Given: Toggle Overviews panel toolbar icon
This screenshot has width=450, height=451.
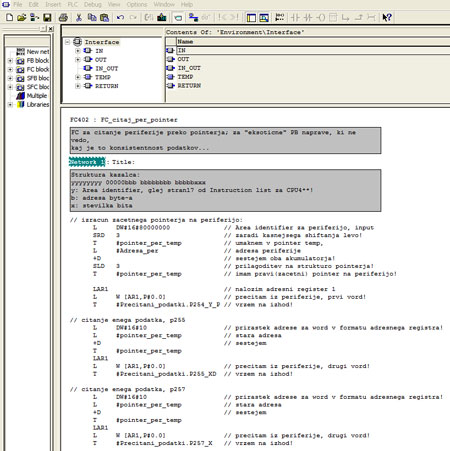Looking at the screenshot, I should (x=251, y=17).
